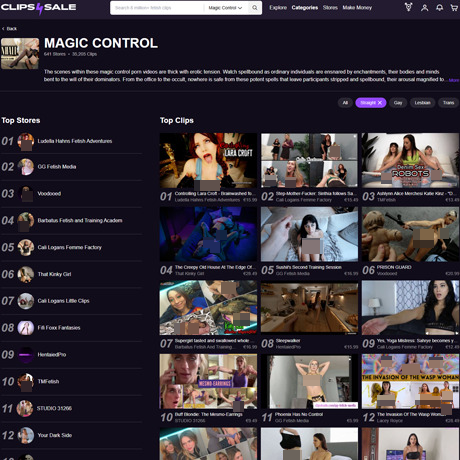
Task: Click the Cali Logans Little Clips avatar
Action: tap(26, 301)
